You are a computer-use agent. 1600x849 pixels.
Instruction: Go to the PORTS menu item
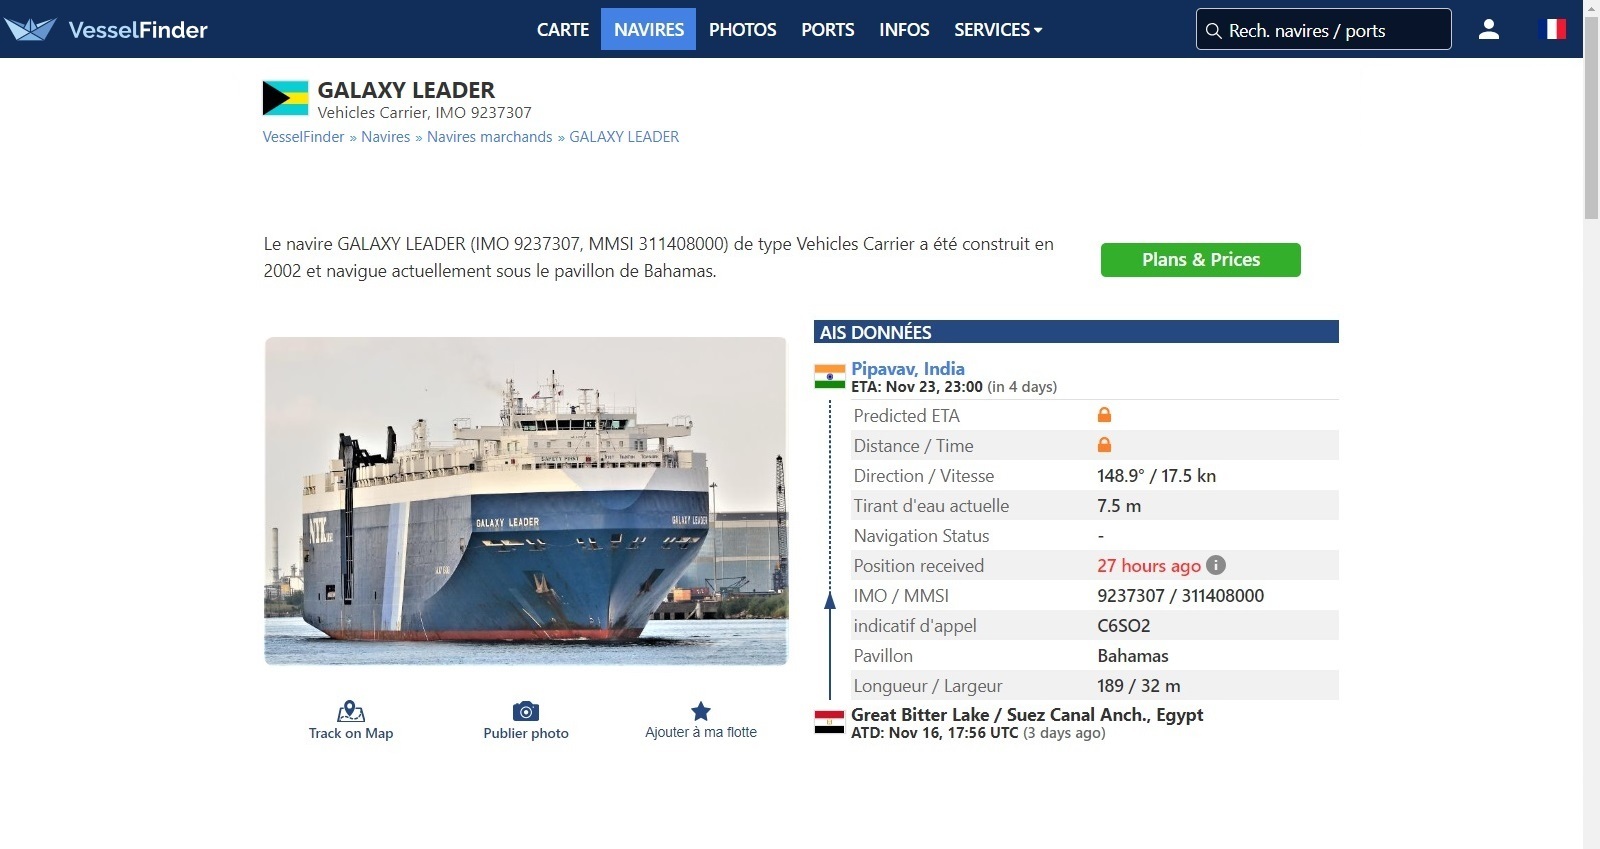click(x=828, y=30)
